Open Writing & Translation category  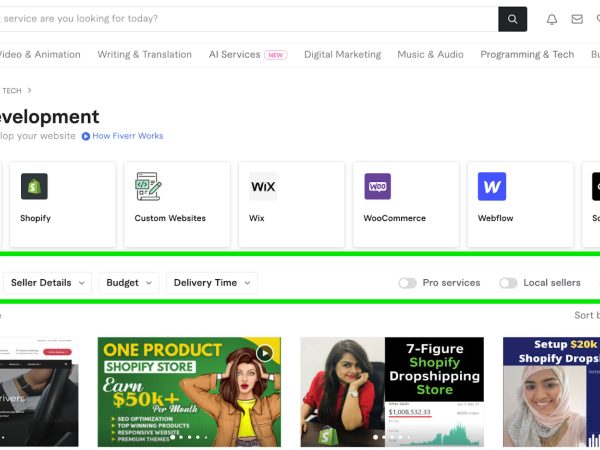pyautogui.click(x=145, y=55)
